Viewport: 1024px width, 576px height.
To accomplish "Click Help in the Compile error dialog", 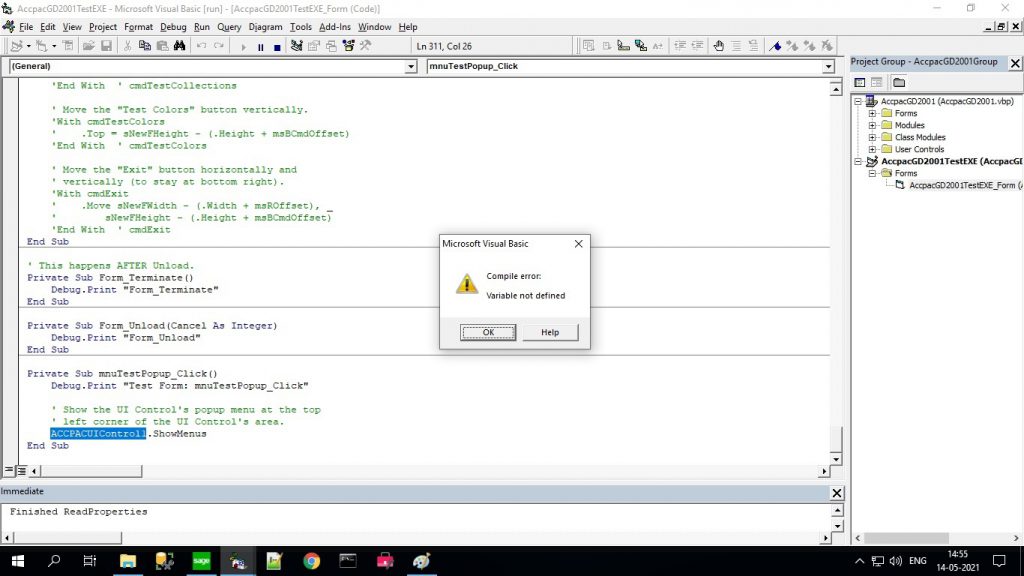I will pos(550,332).
